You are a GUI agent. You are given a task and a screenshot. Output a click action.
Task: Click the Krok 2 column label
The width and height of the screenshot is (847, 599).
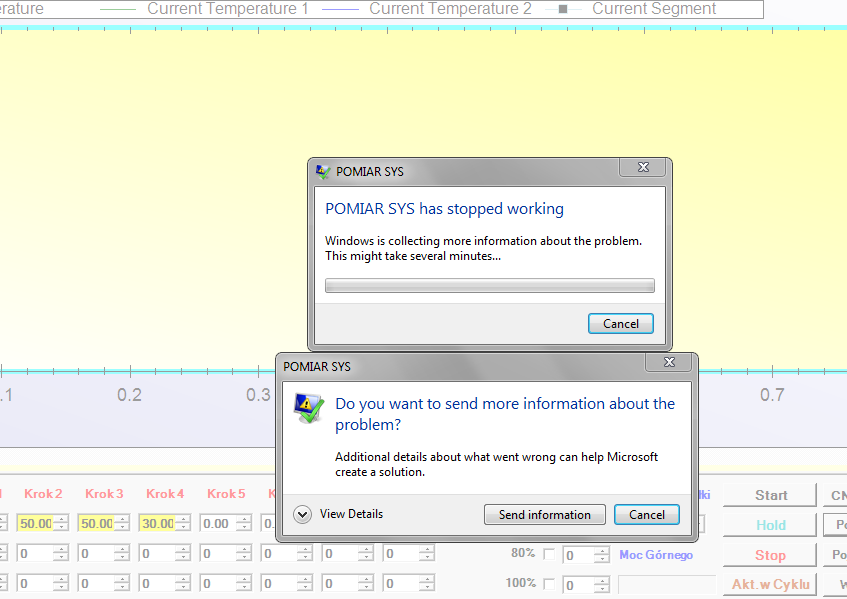[43, 494]
